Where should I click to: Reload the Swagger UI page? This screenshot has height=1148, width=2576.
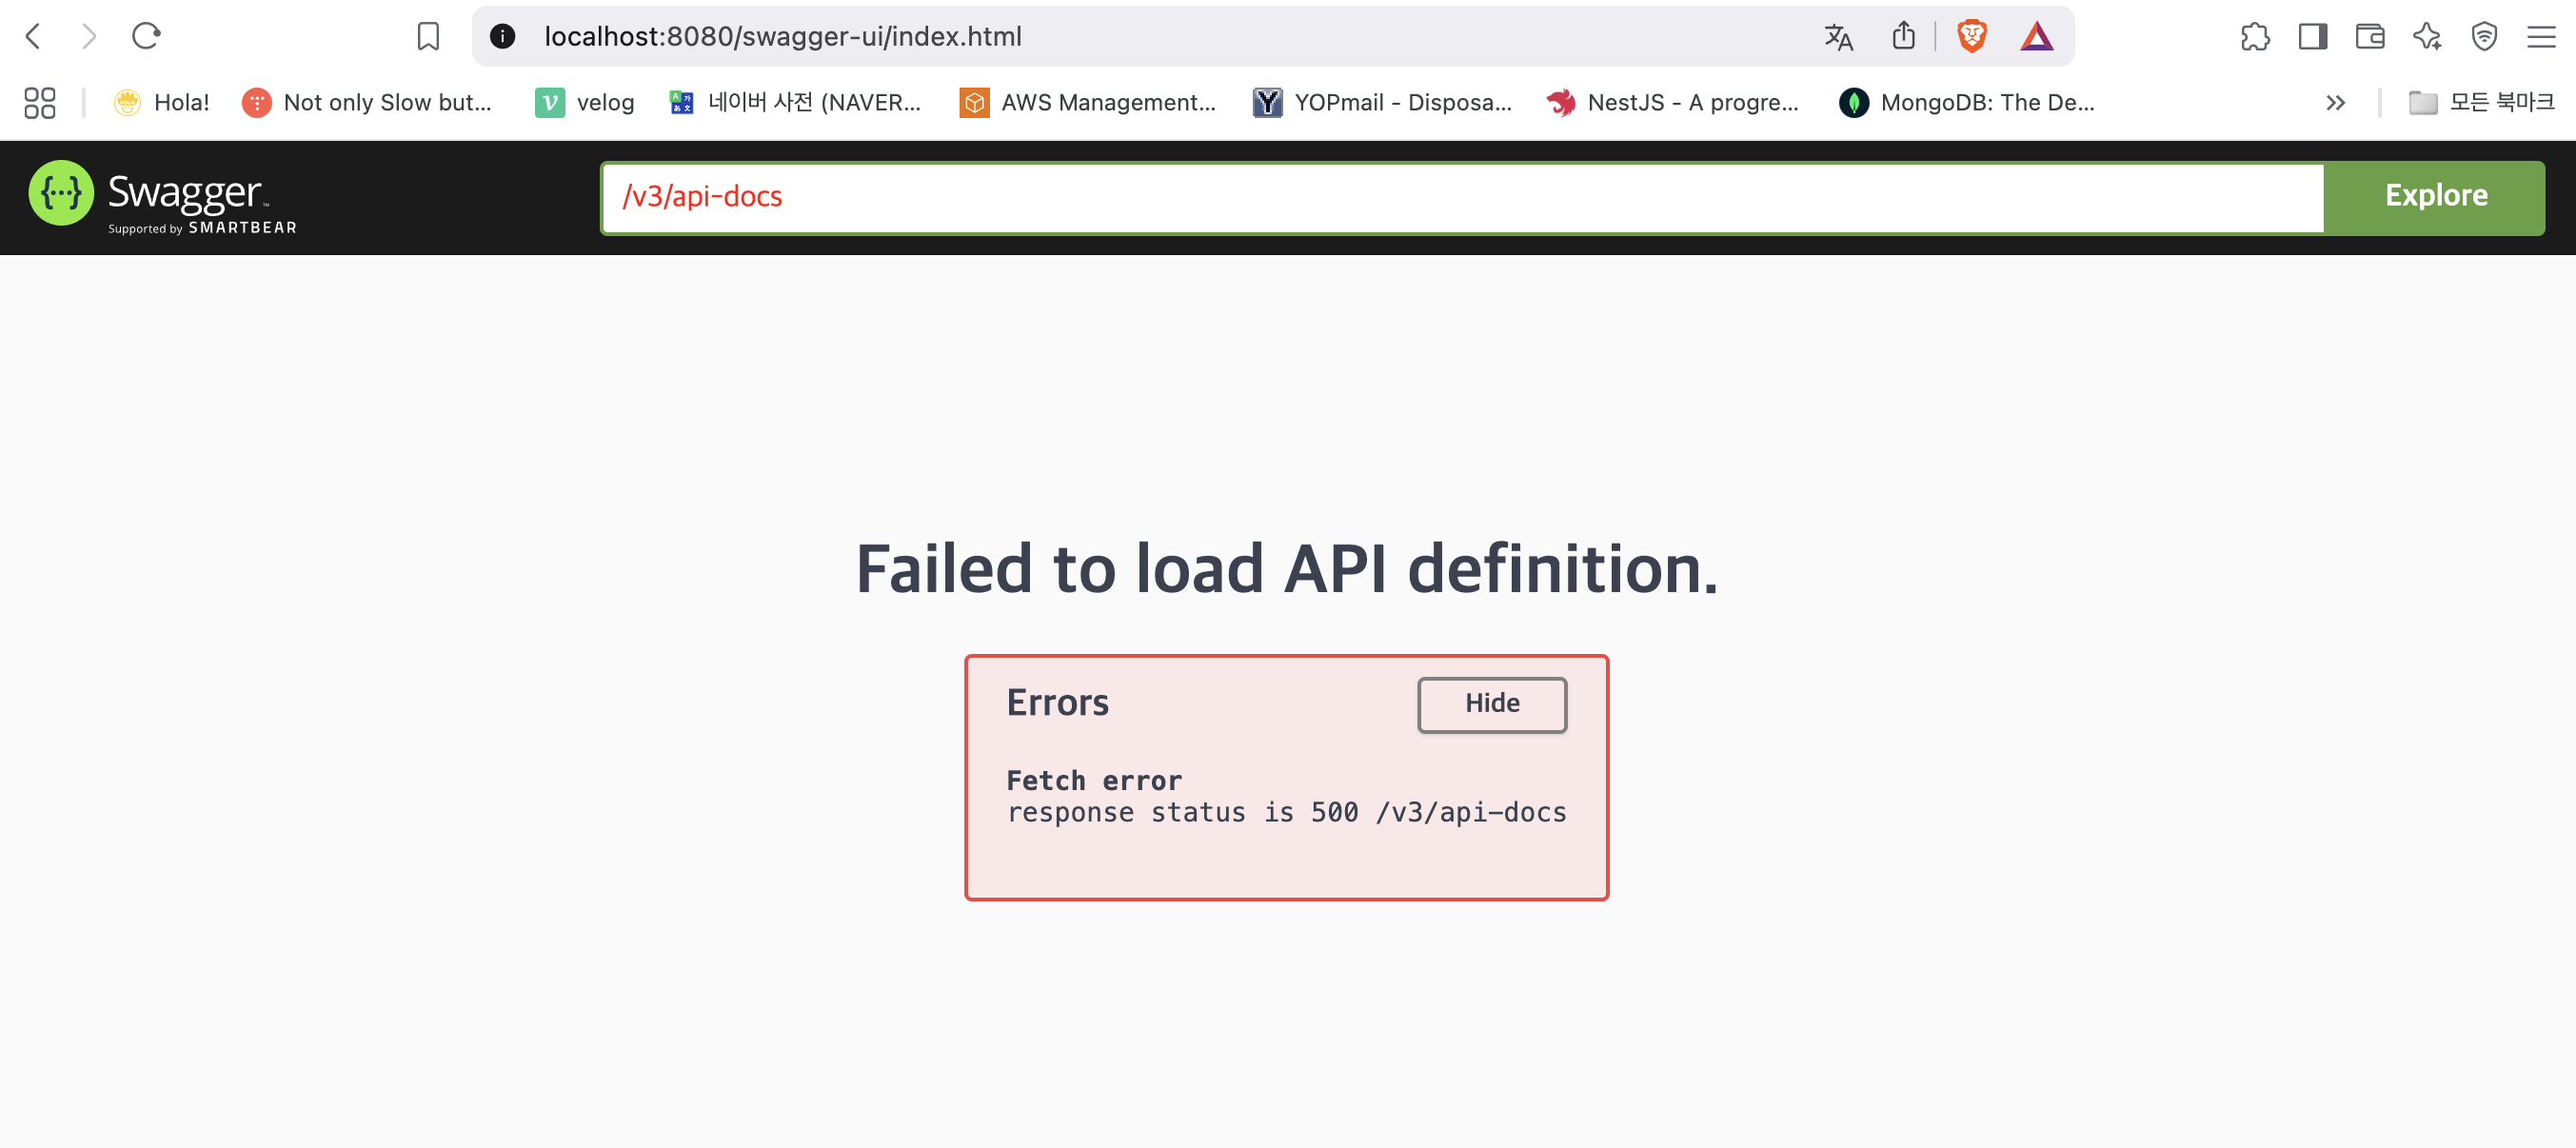[x=146, y=37]
